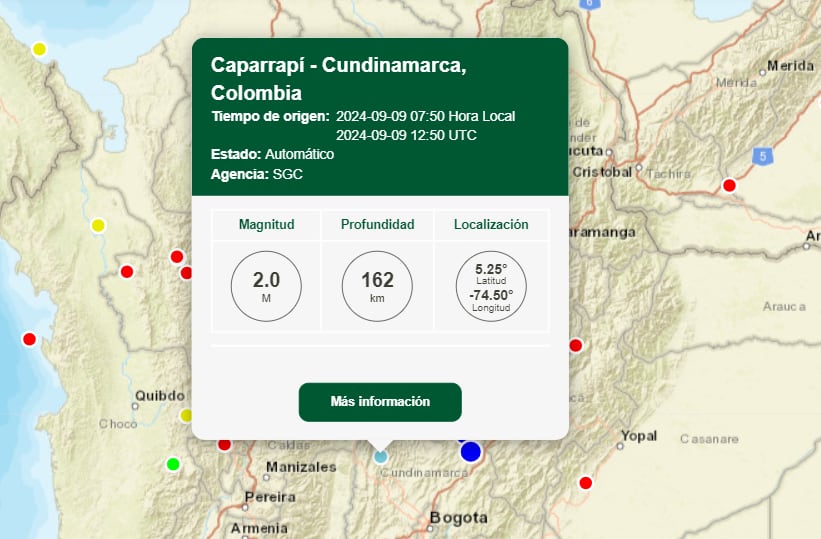
Task: Click the Choco region label
Action: 118,424
